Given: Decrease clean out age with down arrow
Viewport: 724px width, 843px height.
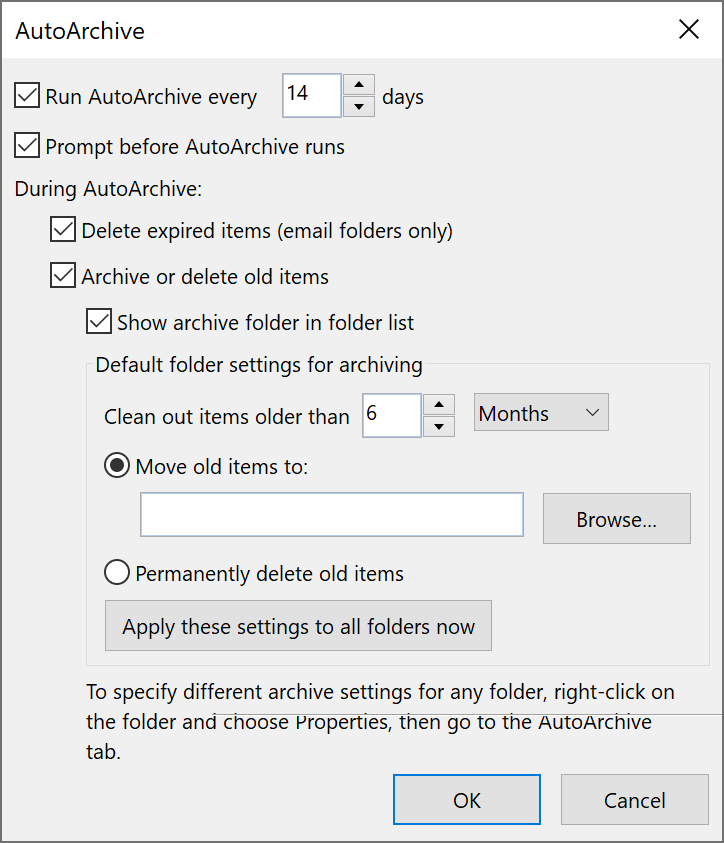Looking at the screenshot, I should coord(439,426).
